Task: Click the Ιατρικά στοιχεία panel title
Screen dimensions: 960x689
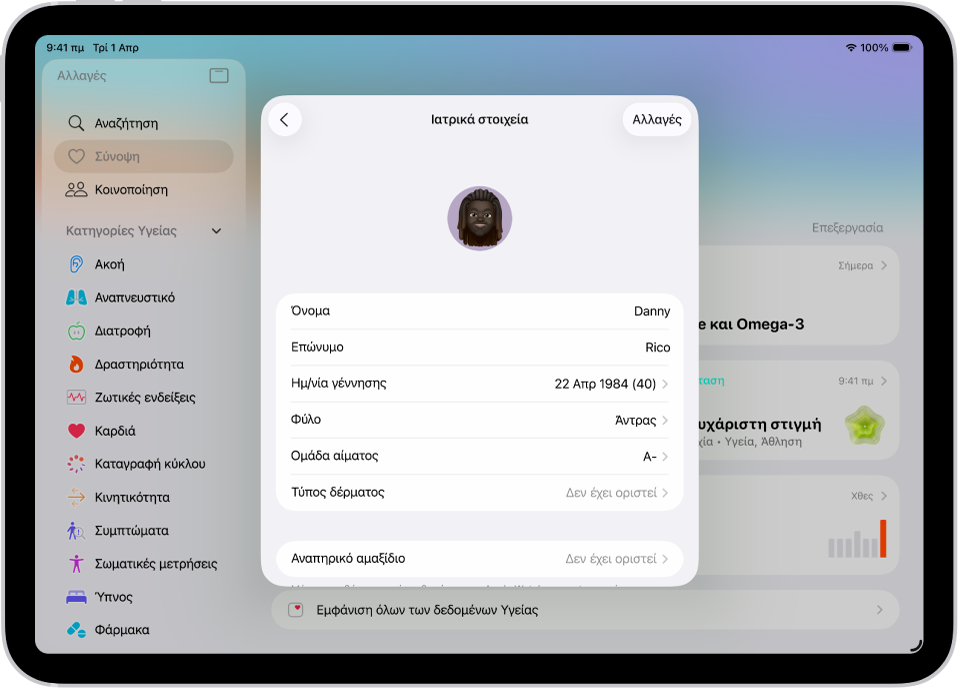Action: [x=479, y=119]
